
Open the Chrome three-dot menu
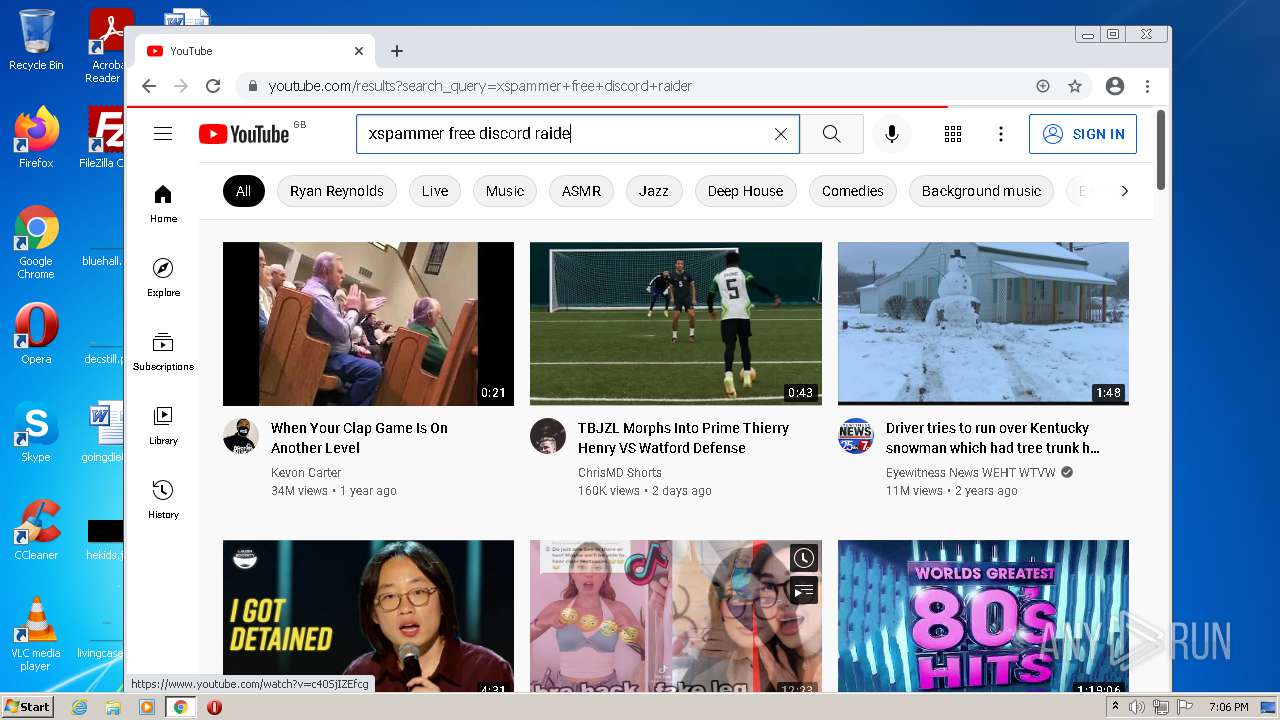(x=1147, y=86)
